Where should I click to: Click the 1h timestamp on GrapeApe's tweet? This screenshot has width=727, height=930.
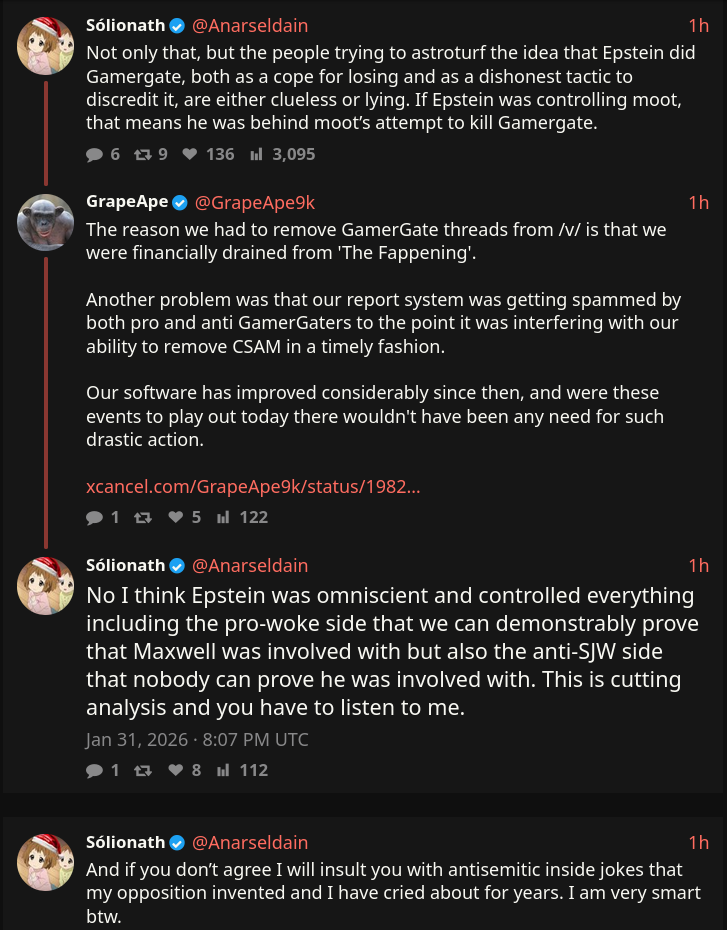698,202
